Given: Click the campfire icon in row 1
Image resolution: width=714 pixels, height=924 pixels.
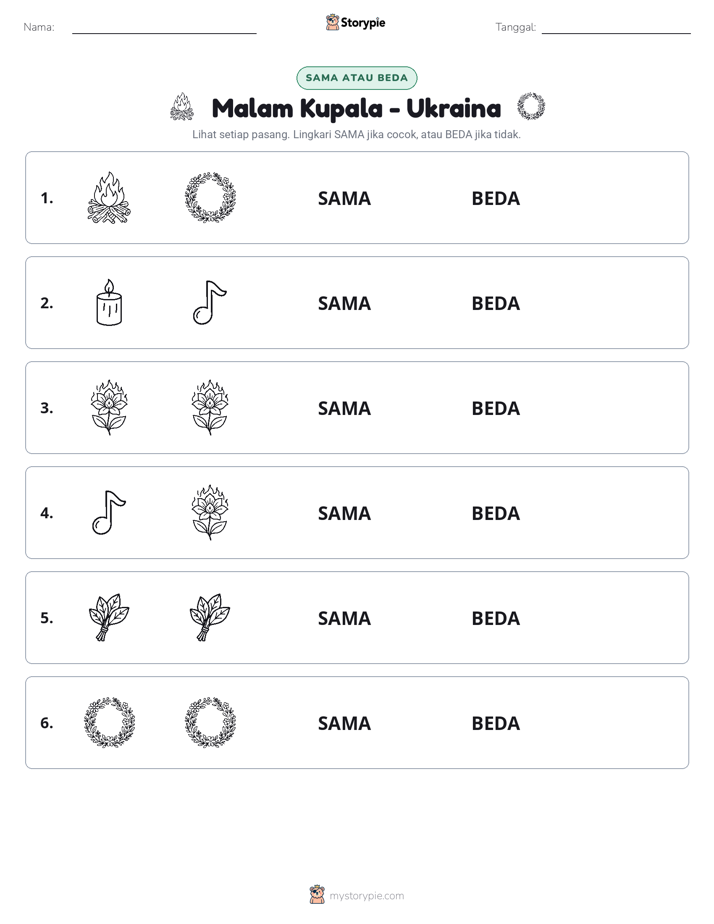Looking at the screenshot, I should point(109,198).
